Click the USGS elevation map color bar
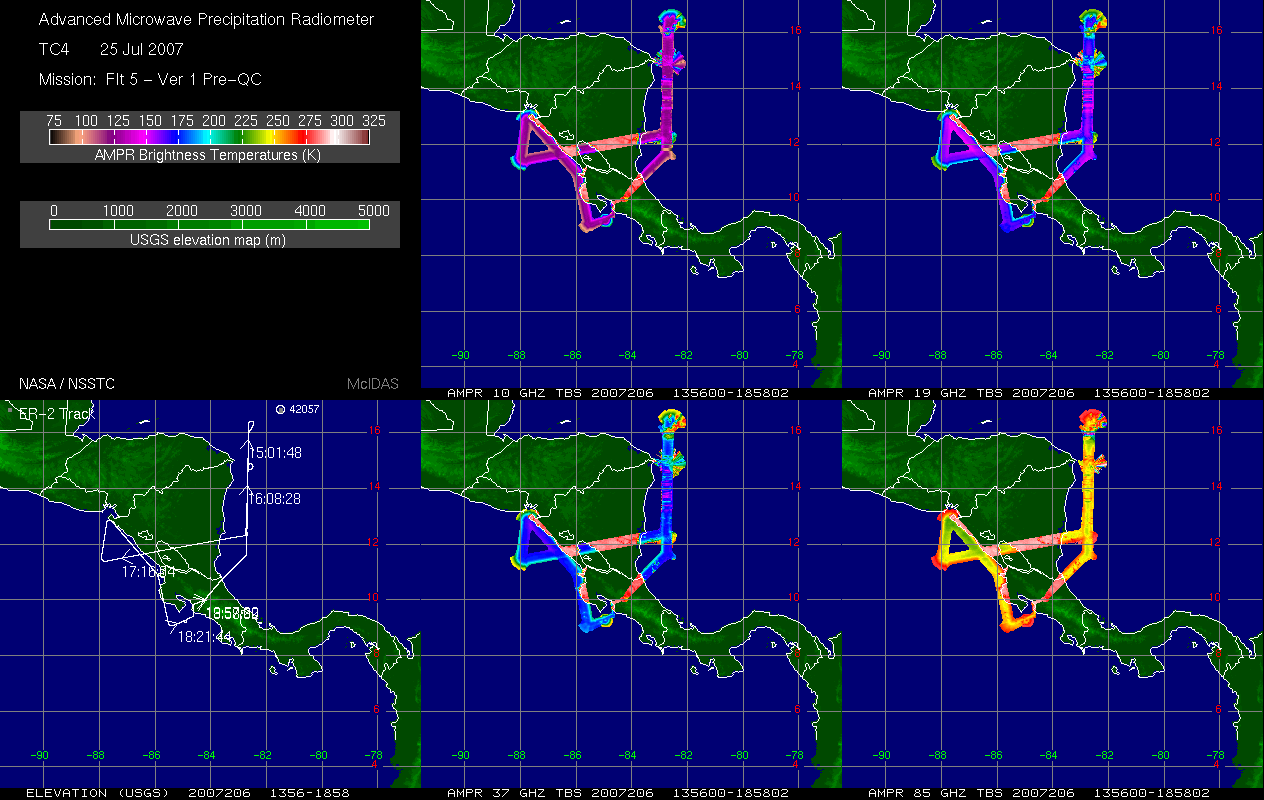Screen dimensions: 1264x800 (x=209, y=225)
